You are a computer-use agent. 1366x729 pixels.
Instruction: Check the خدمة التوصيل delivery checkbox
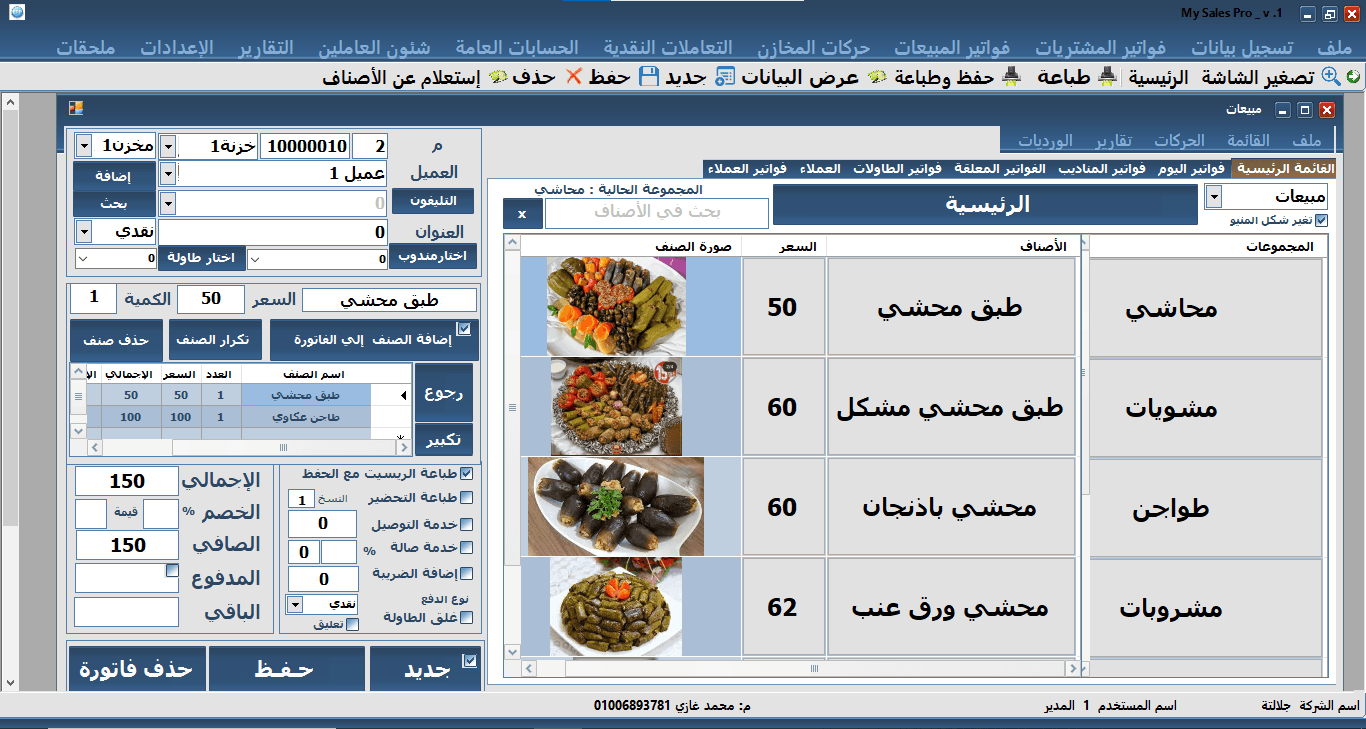[467, 523]
